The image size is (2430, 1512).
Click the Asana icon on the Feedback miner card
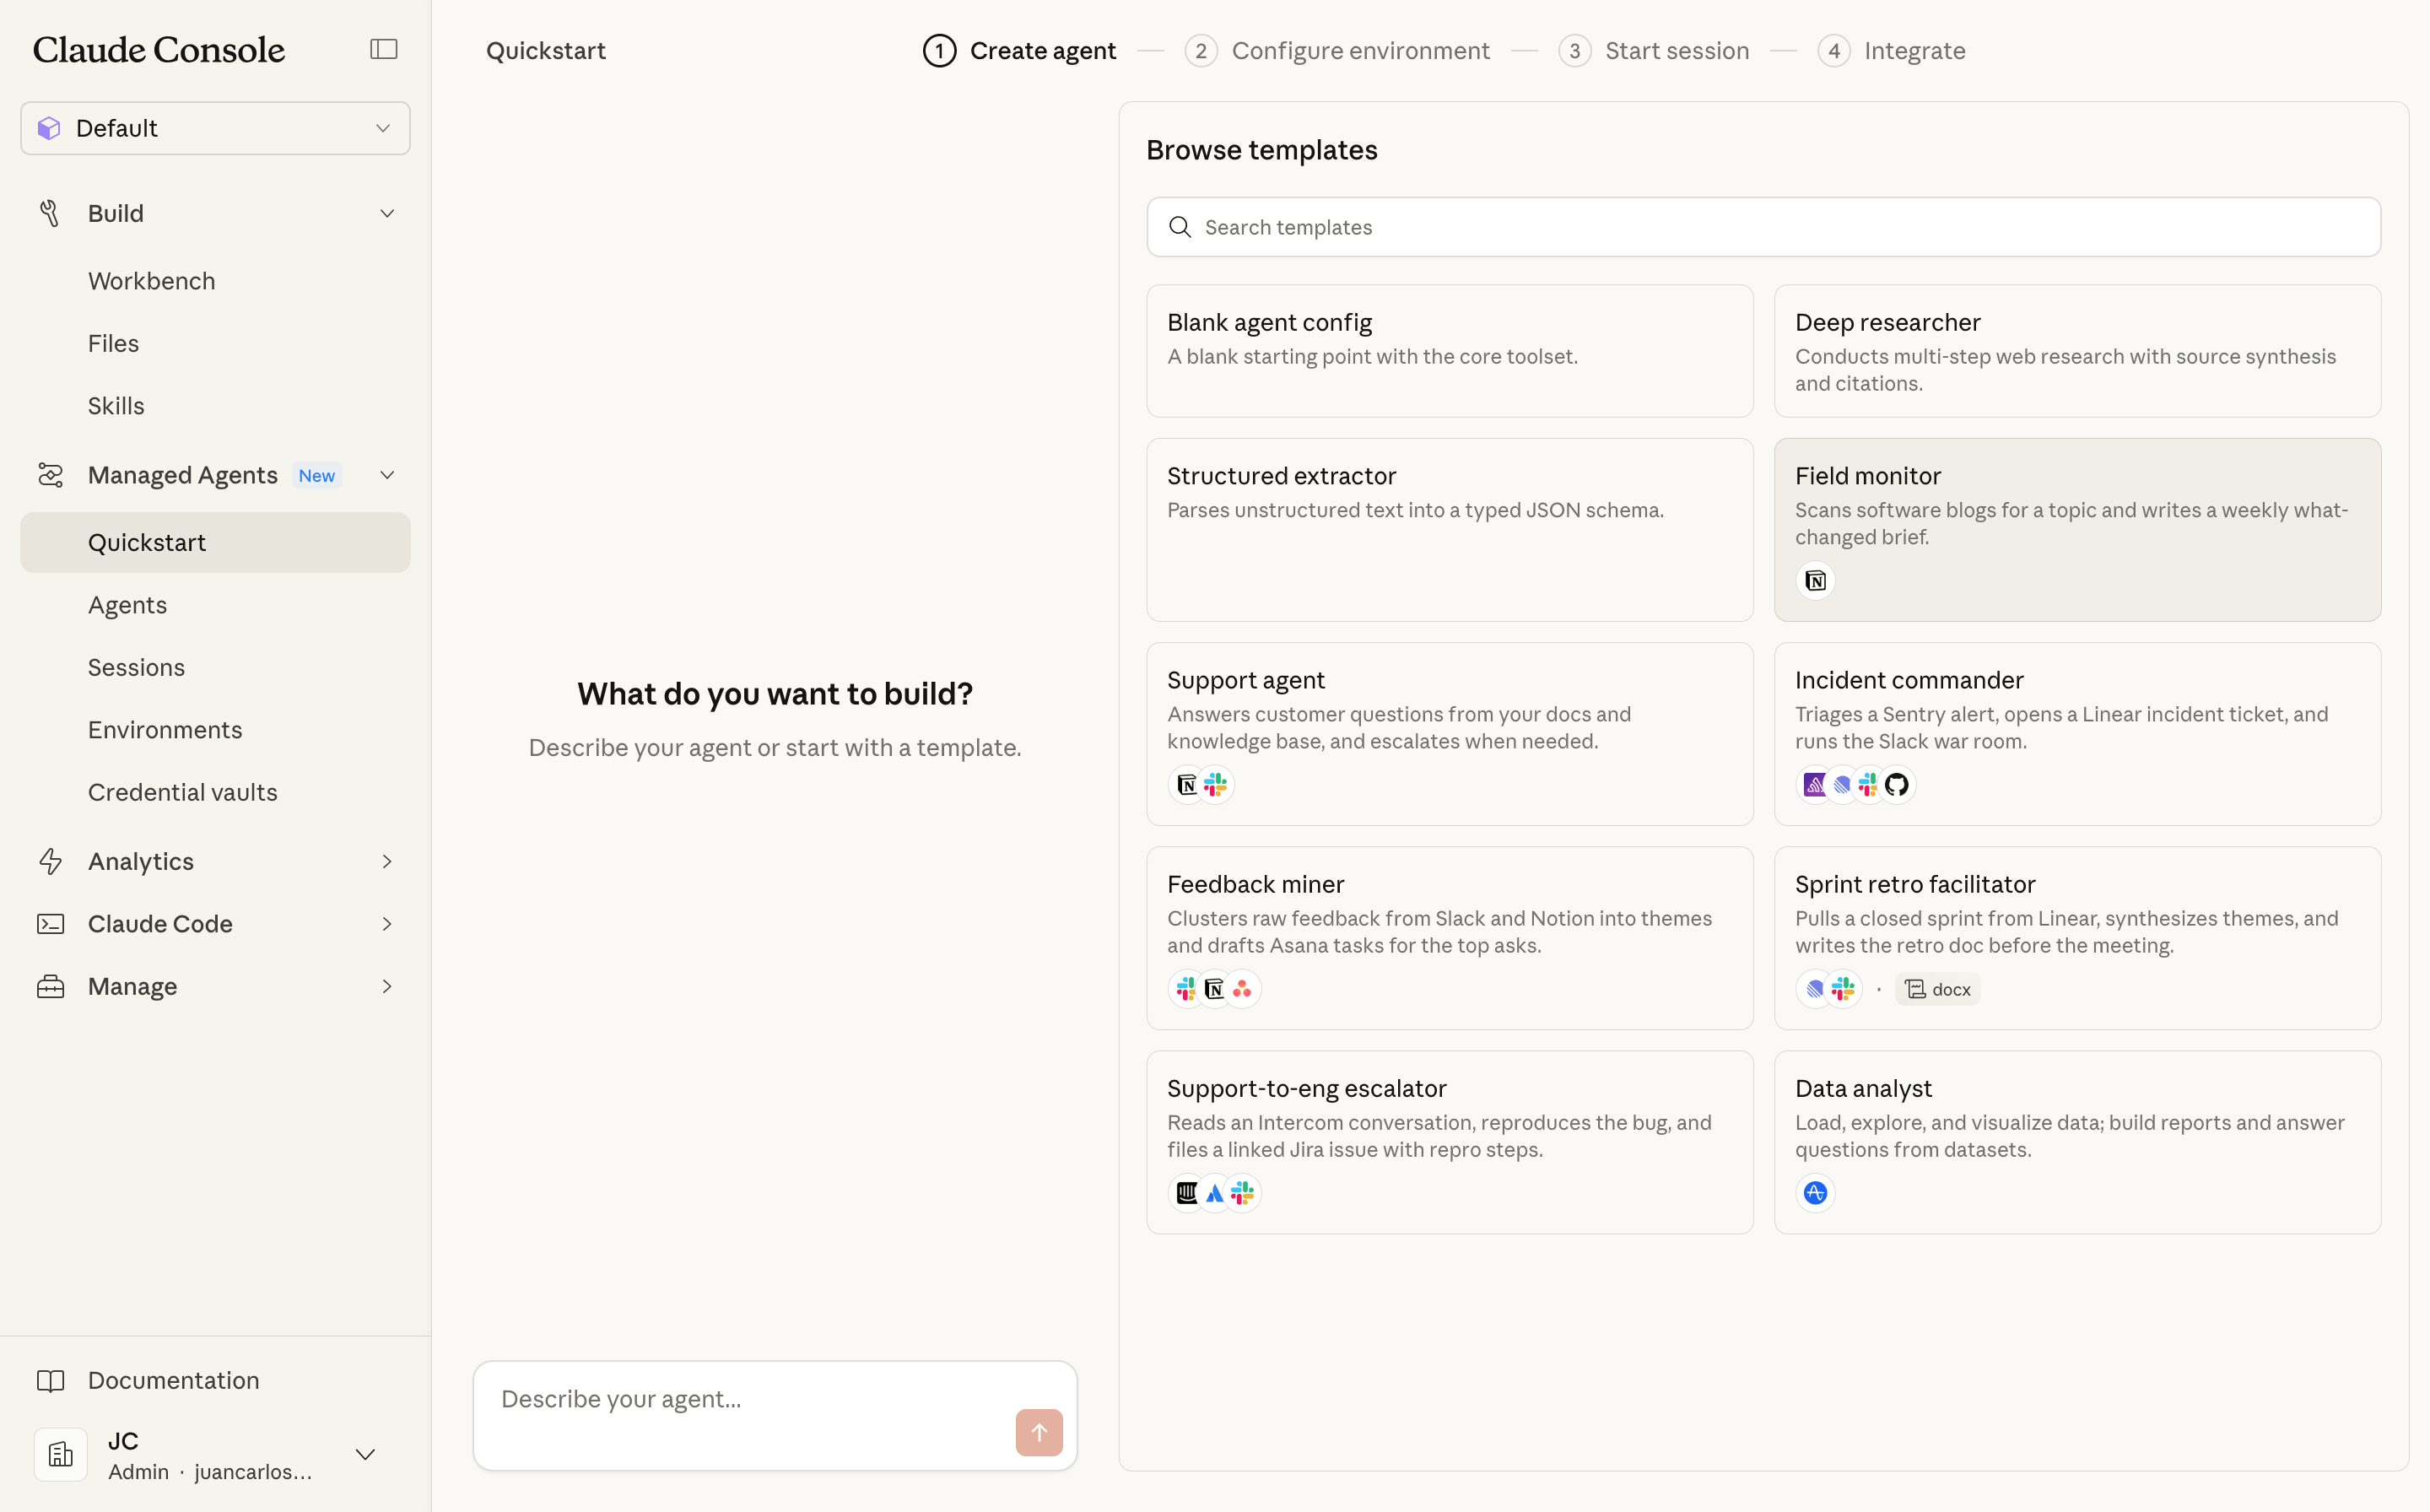1242,988
